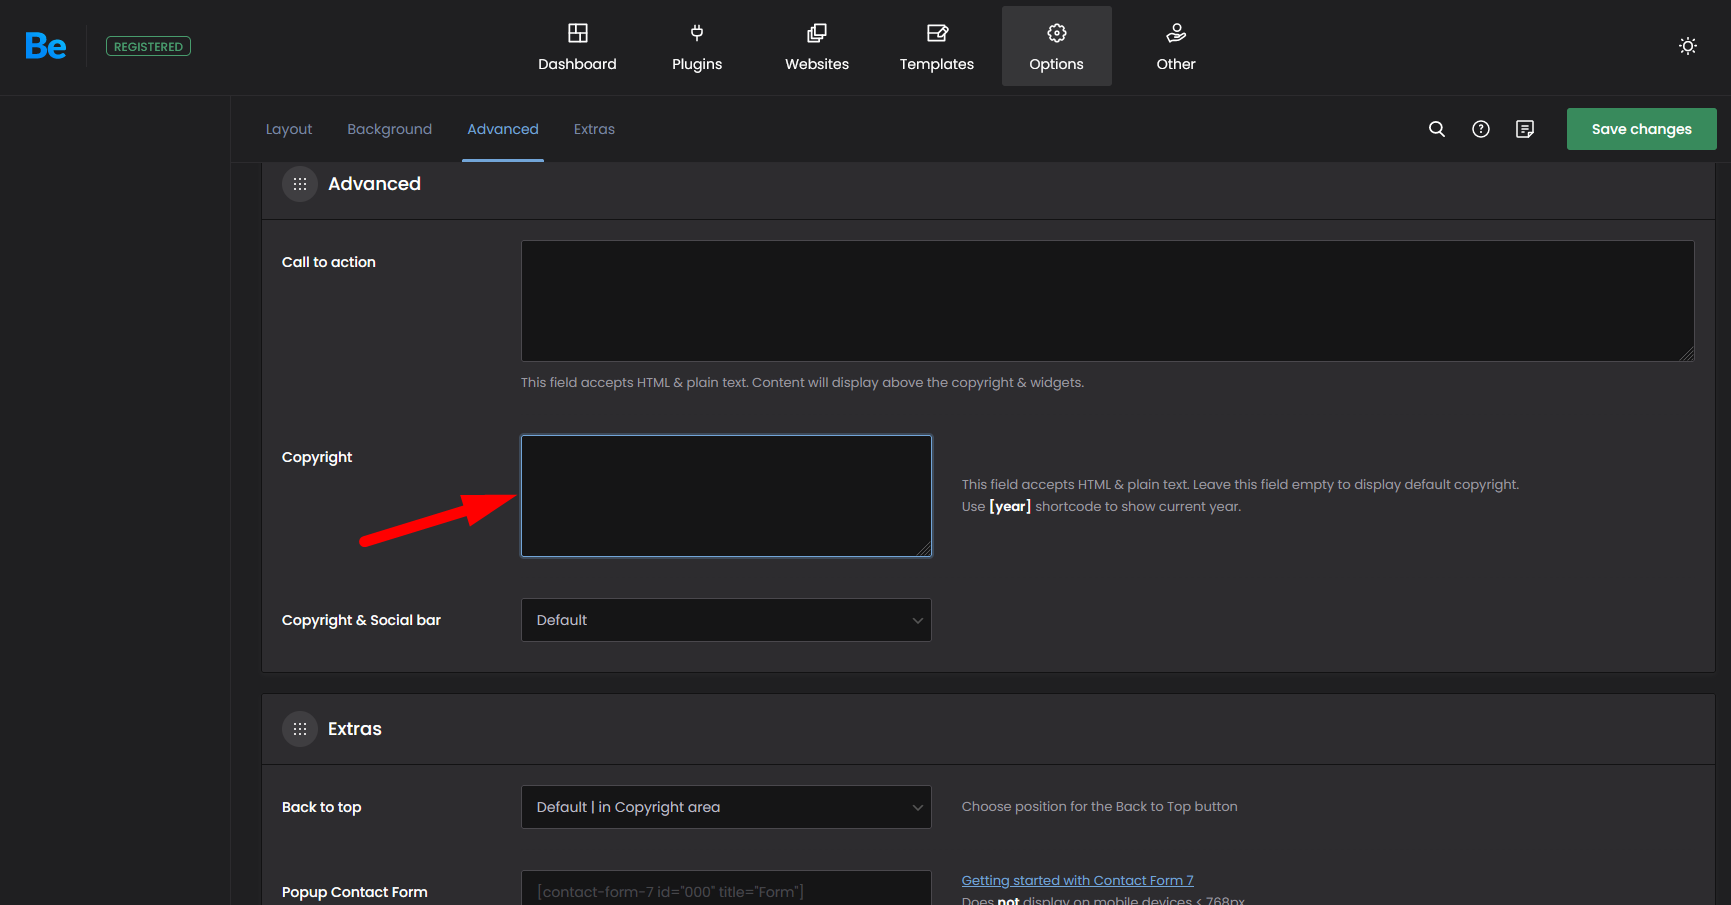Image resolution: width=1731 pixels, height=905 pixels.
Task: Open Getting started with Contact Form 7 link
Action: tap(1078, 880)
